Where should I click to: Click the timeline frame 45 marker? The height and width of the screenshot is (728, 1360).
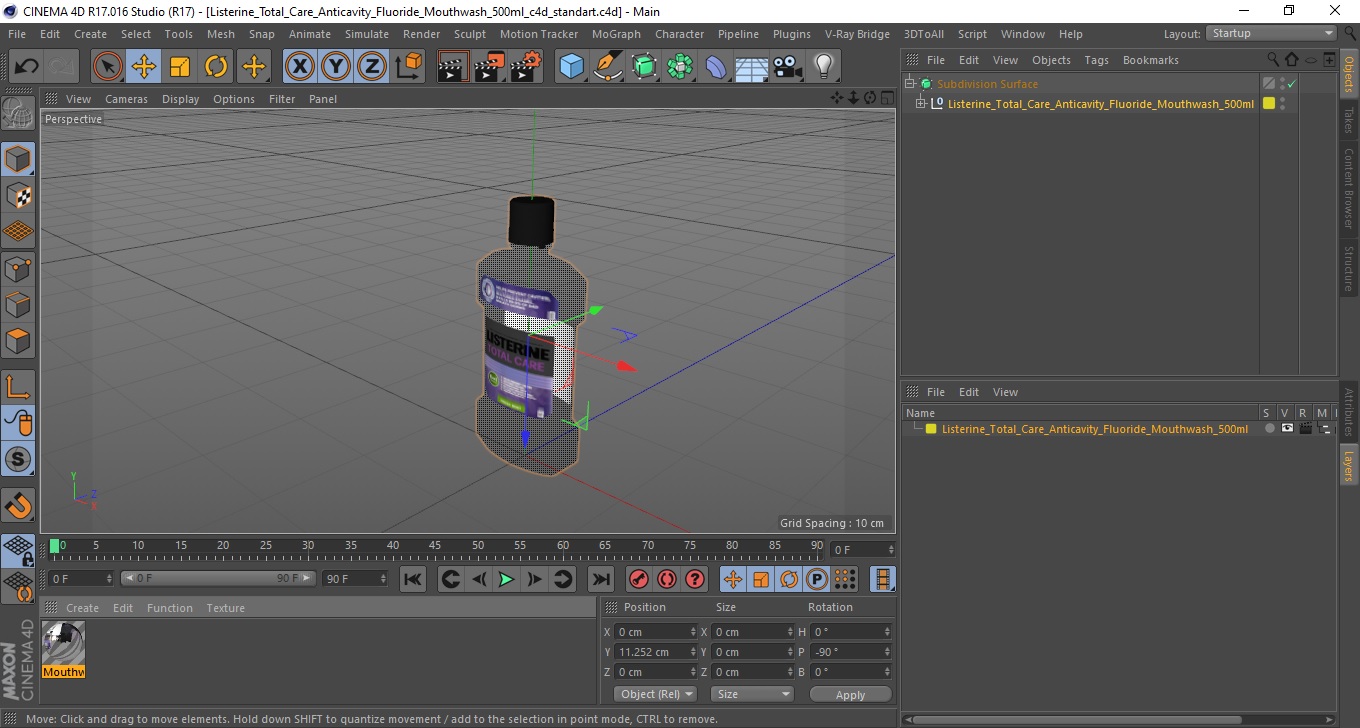point(434,546)
